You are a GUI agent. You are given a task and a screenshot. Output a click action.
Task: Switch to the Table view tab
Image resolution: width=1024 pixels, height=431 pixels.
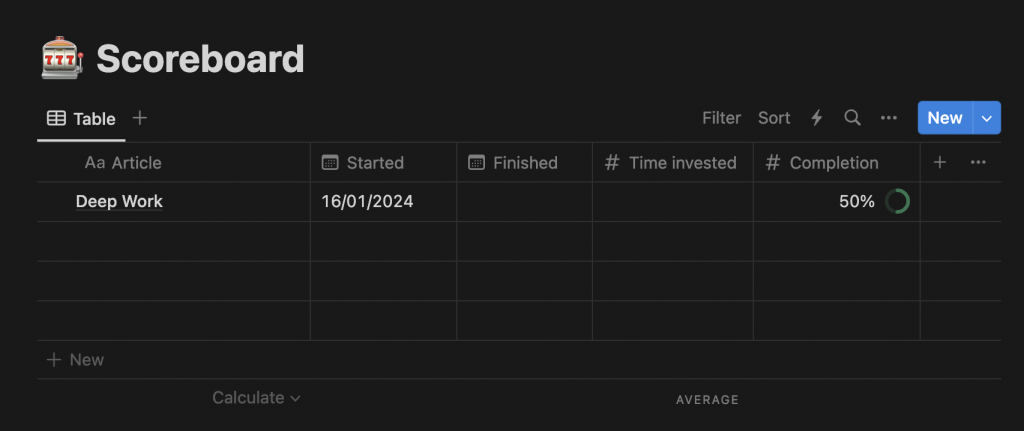[82, 119]
